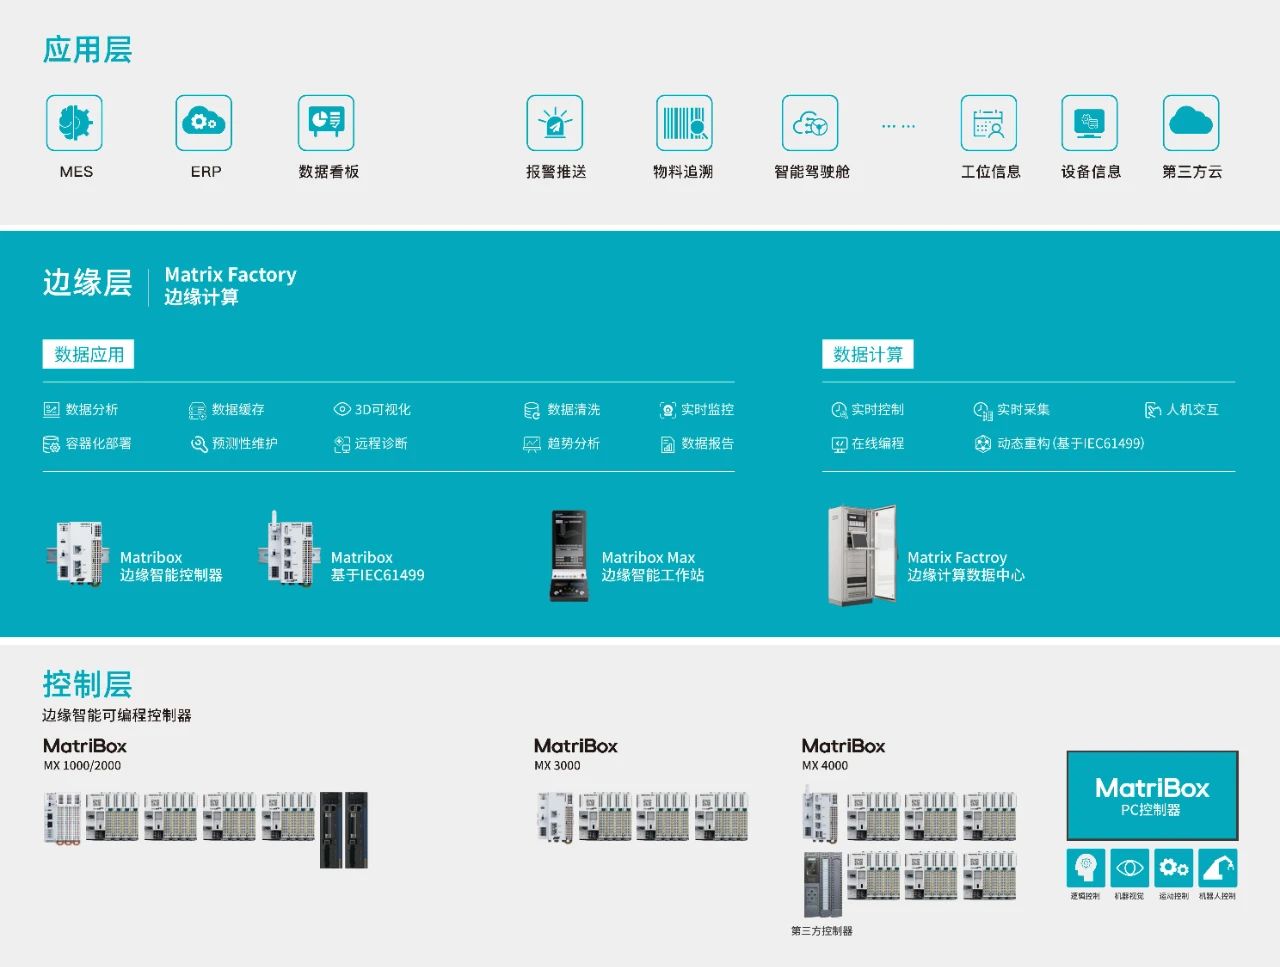The height and width of the screenshot is (967, 1280).
Task: Click the 人机交互 icon
Action: point(1153,410)
